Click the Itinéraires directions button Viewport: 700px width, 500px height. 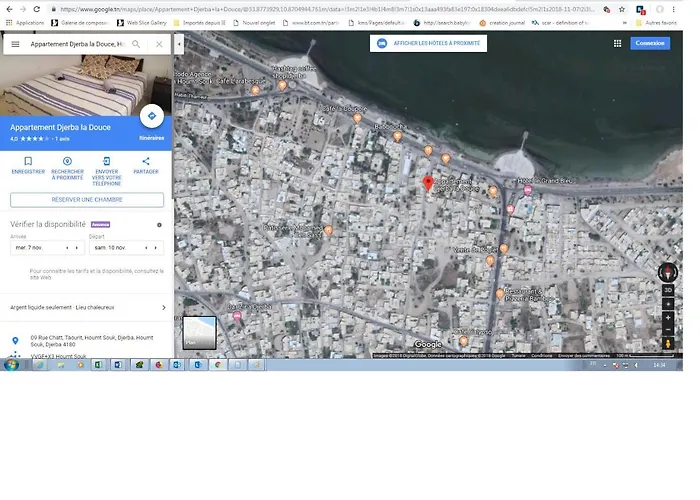tap(151, 117)
